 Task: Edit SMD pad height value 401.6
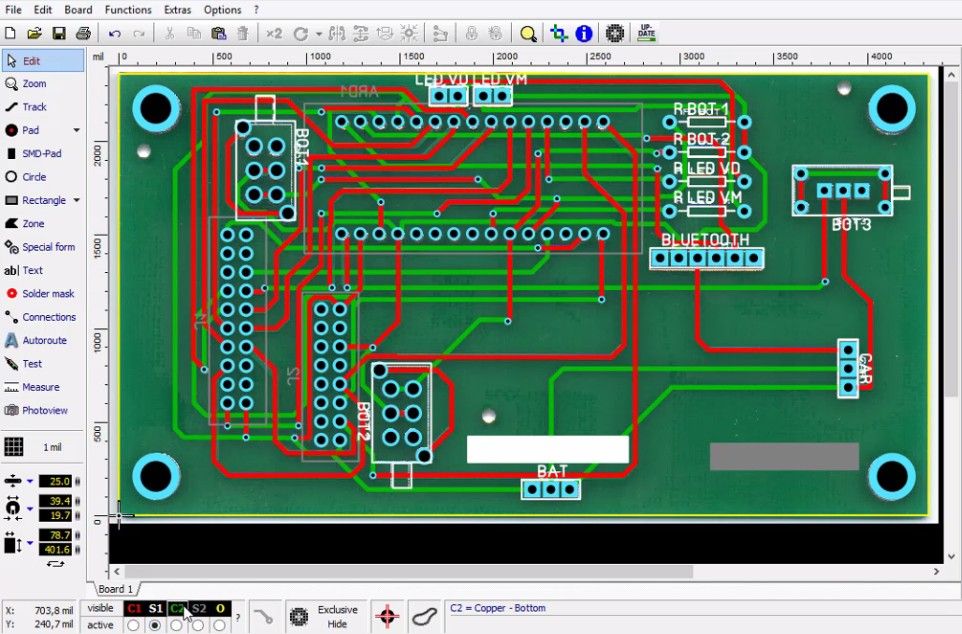56,549
